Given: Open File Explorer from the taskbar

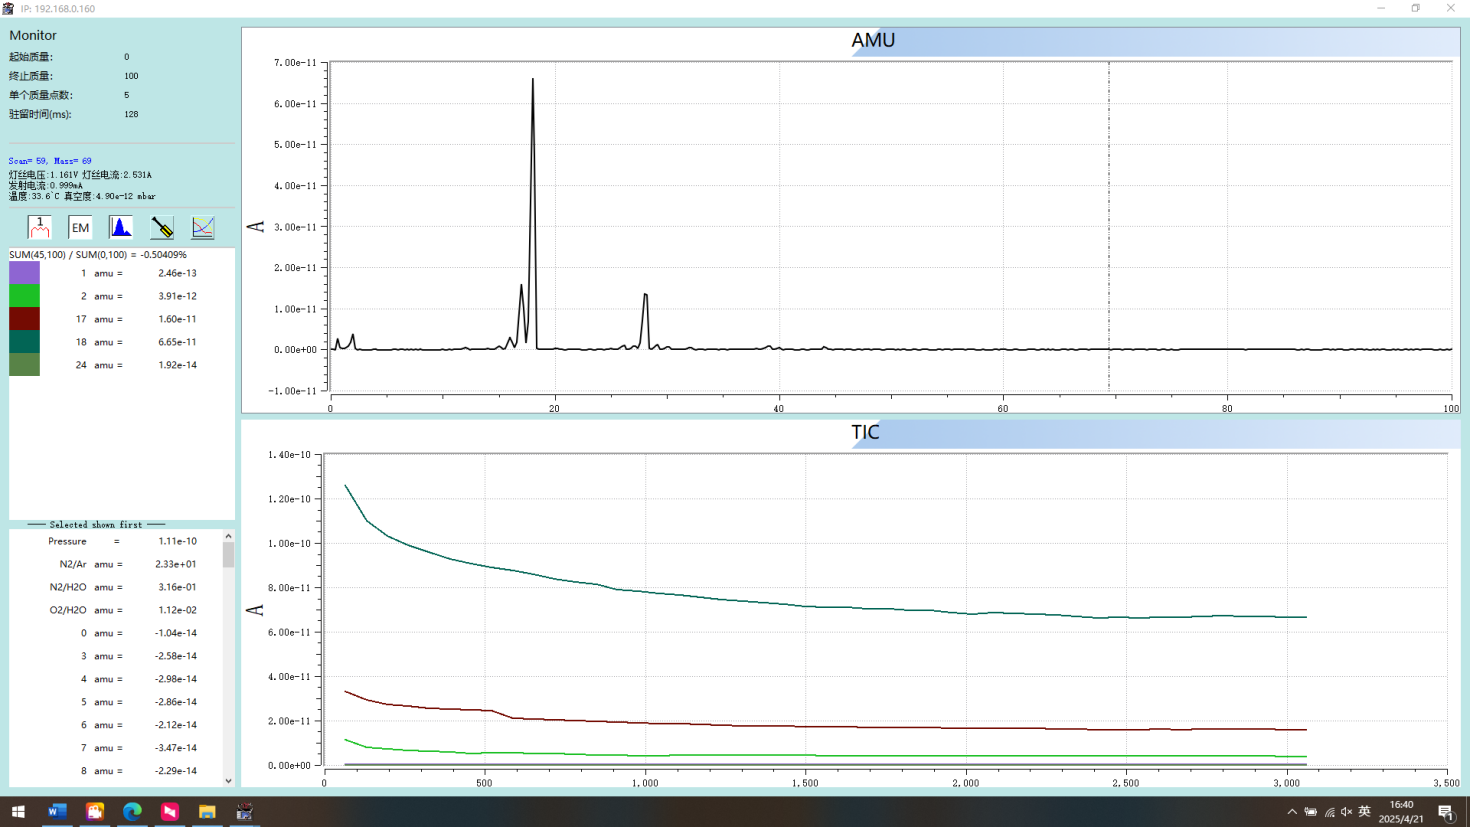Looking at the screenshot, I should [x=207, y=811].
